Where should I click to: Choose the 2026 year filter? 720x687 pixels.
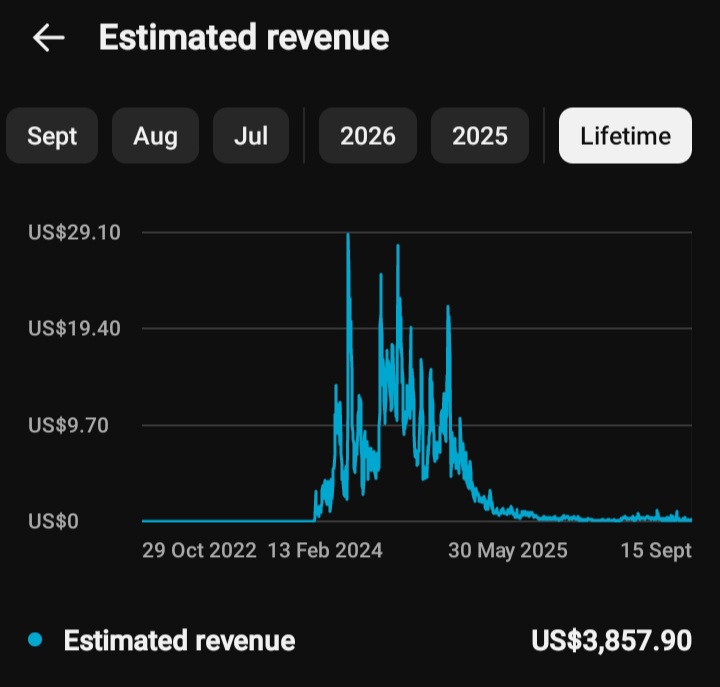coord(368,136)
